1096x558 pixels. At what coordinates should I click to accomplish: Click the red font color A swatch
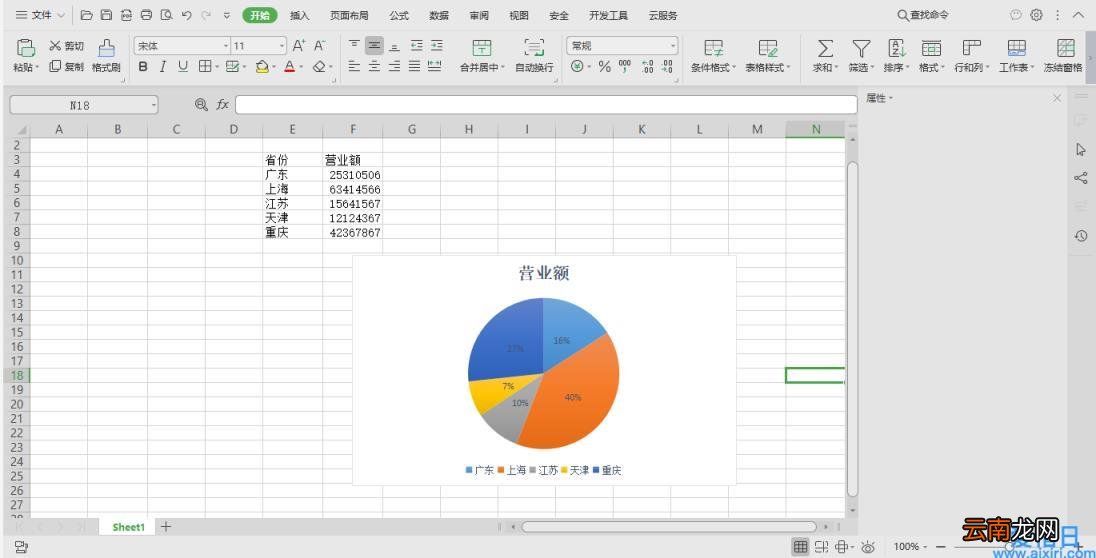(290, 67)
